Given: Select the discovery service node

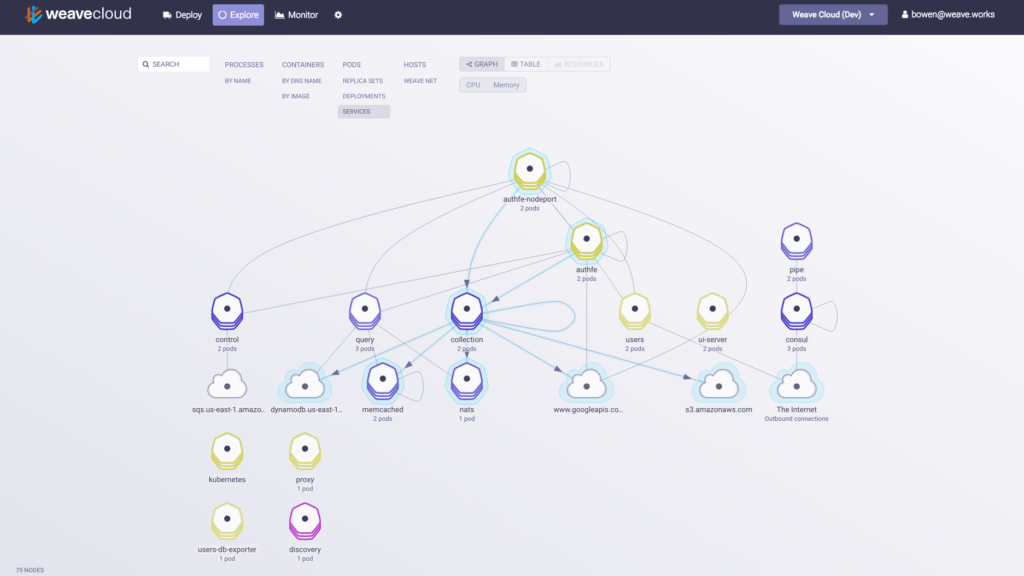Looking at the screenshot, I should coord(305,520).
